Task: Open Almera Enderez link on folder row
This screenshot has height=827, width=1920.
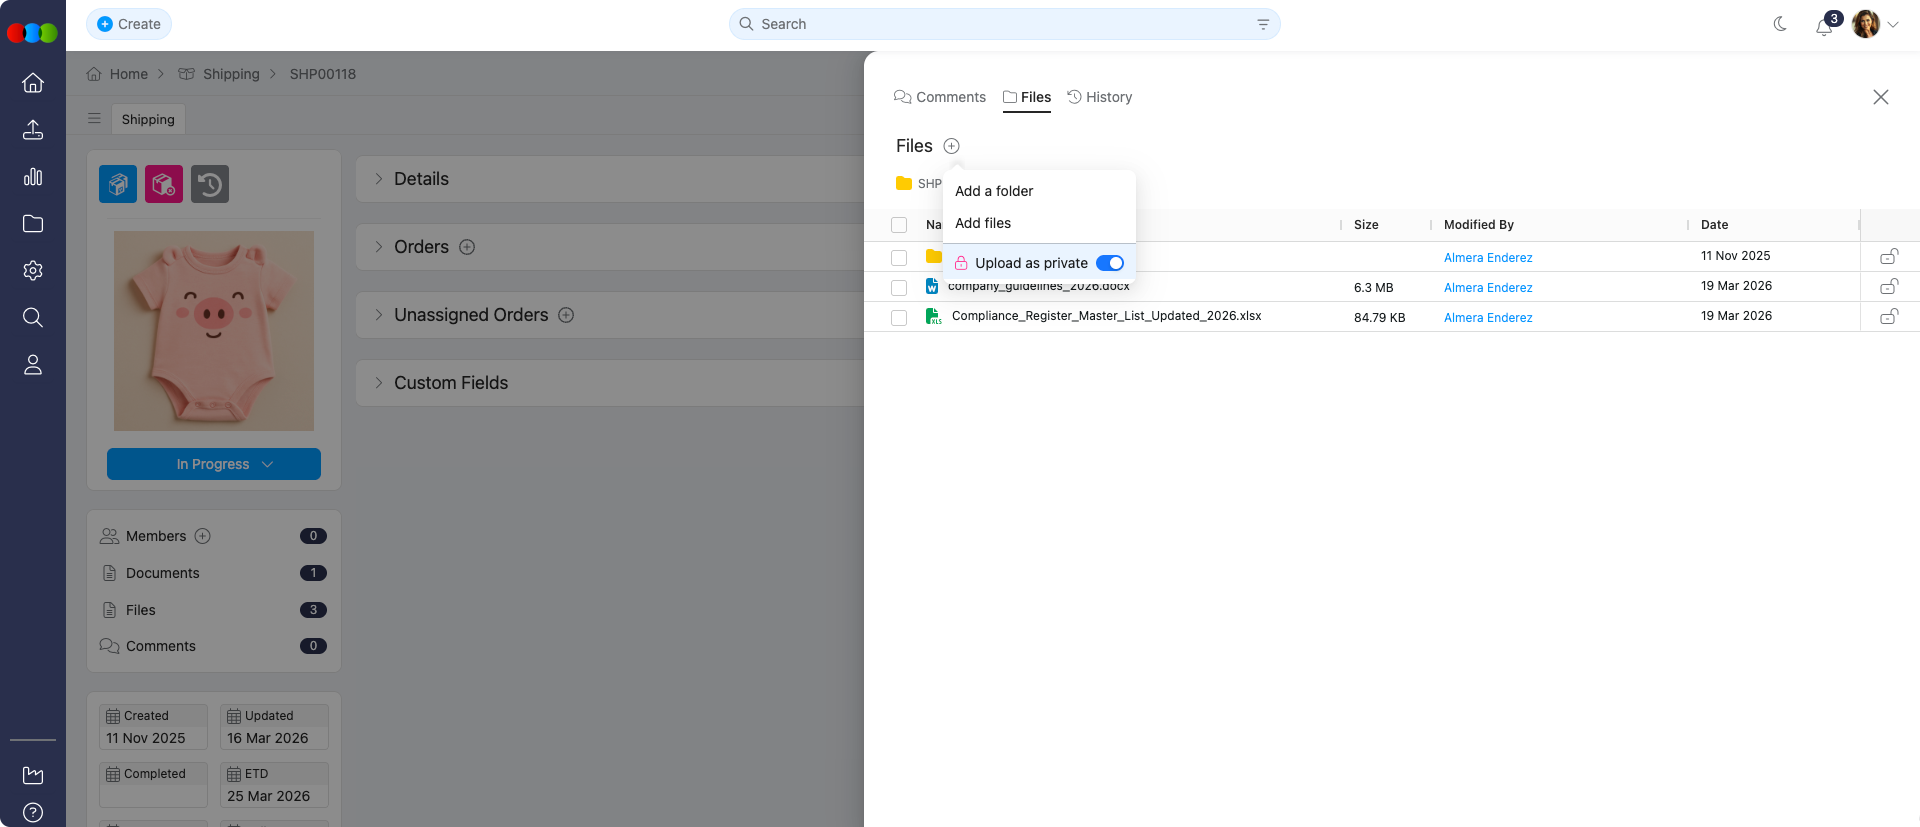Action: (x=1488, y=258)
